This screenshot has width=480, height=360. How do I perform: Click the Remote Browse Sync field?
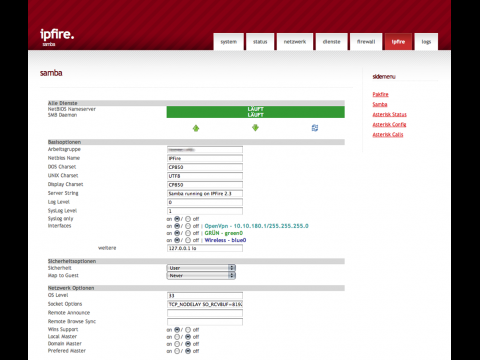(x=205, y=322)
